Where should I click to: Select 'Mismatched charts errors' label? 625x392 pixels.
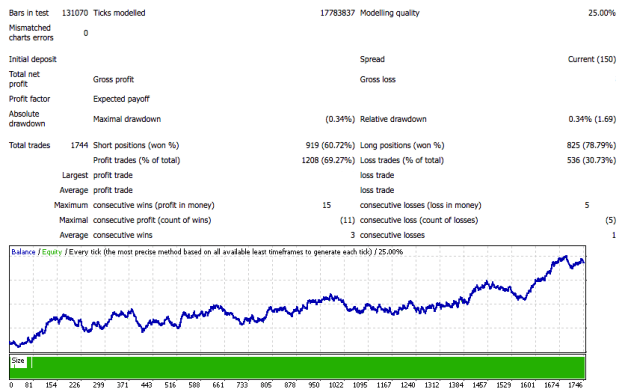(31, 33)
